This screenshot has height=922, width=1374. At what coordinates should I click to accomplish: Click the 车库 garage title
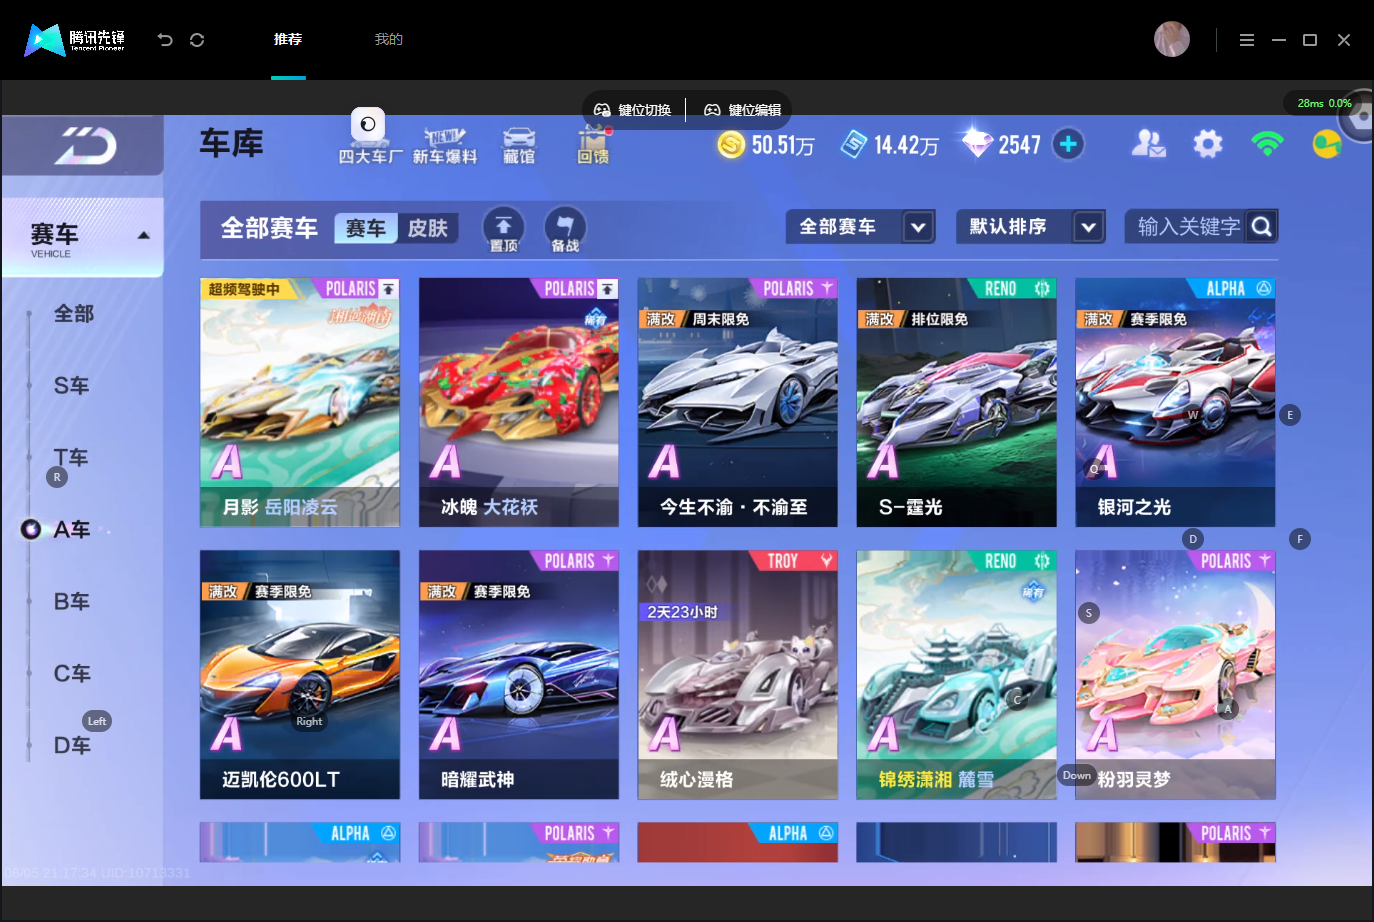(232, 144)
